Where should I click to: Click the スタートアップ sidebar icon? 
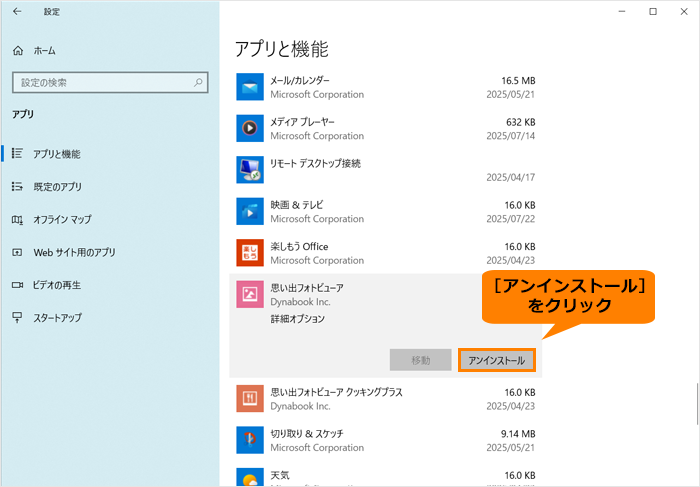(x=17, y=317)
